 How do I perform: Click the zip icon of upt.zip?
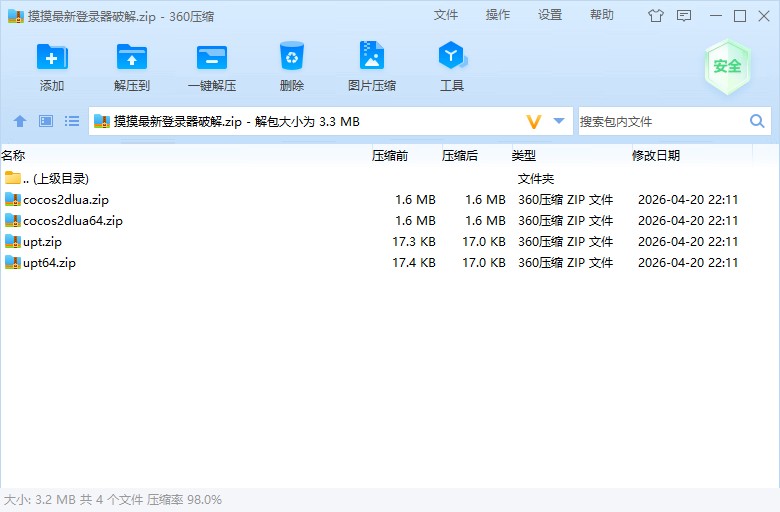pyautogui.click(x=13, y=241)
